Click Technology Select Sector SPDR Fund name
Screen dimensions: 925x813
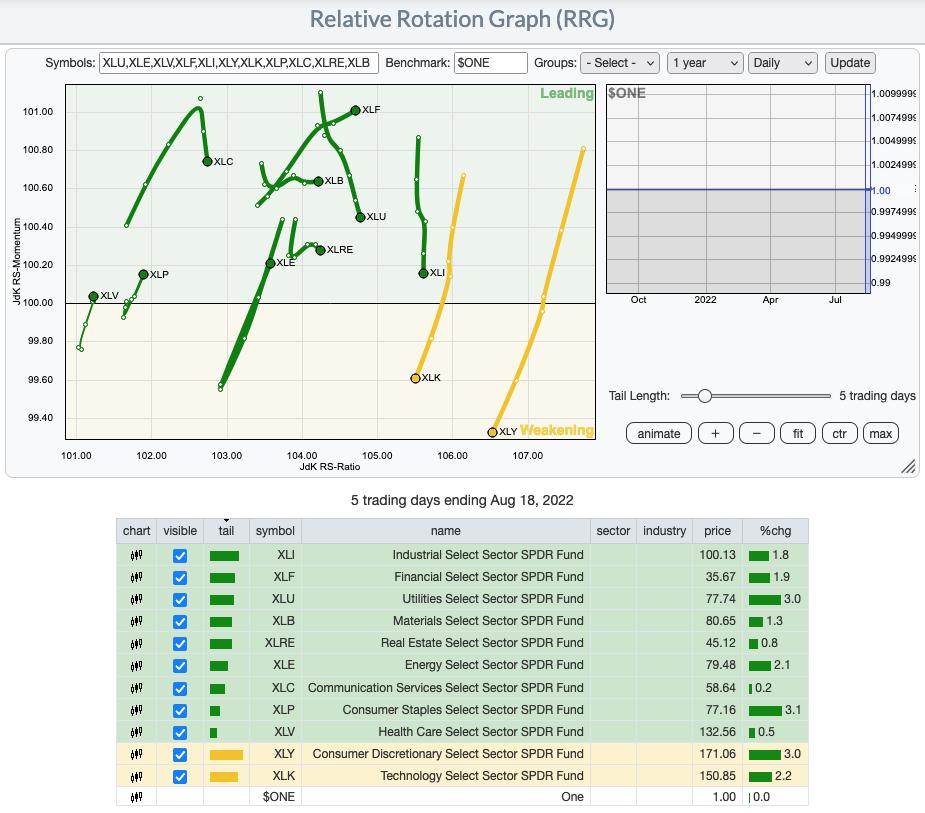(482, 776)
